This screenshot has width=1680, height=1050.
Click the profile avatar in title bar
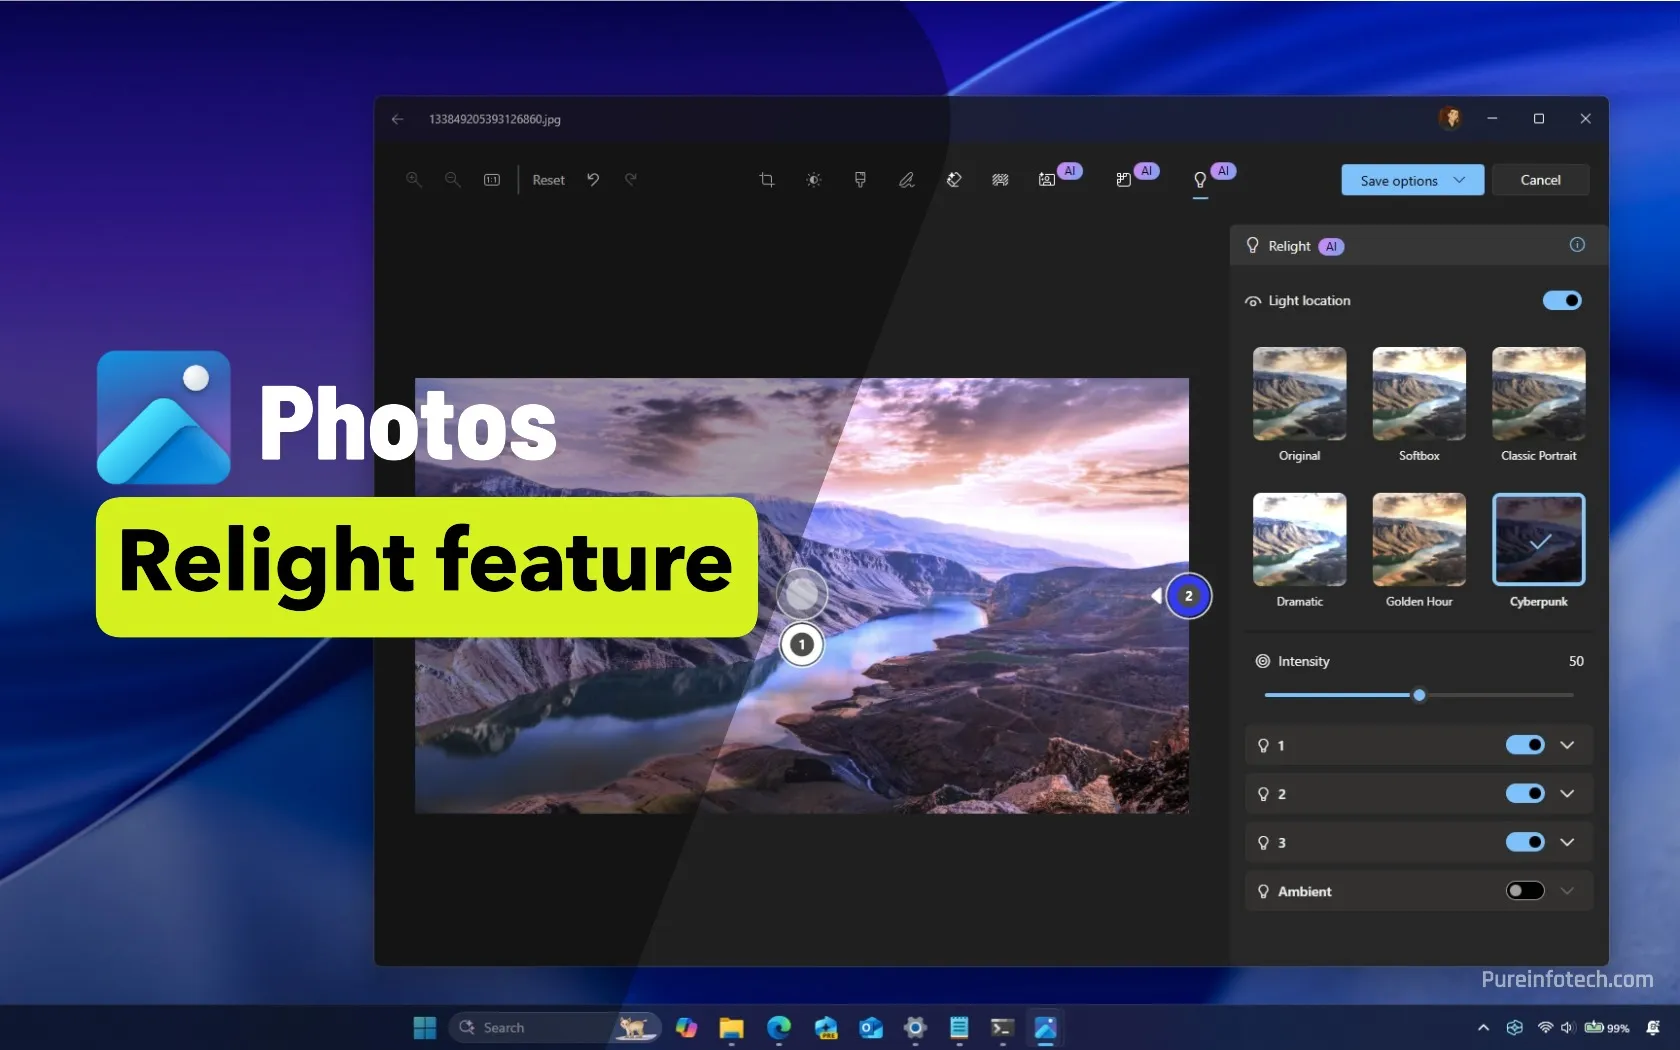point(1450,118)
